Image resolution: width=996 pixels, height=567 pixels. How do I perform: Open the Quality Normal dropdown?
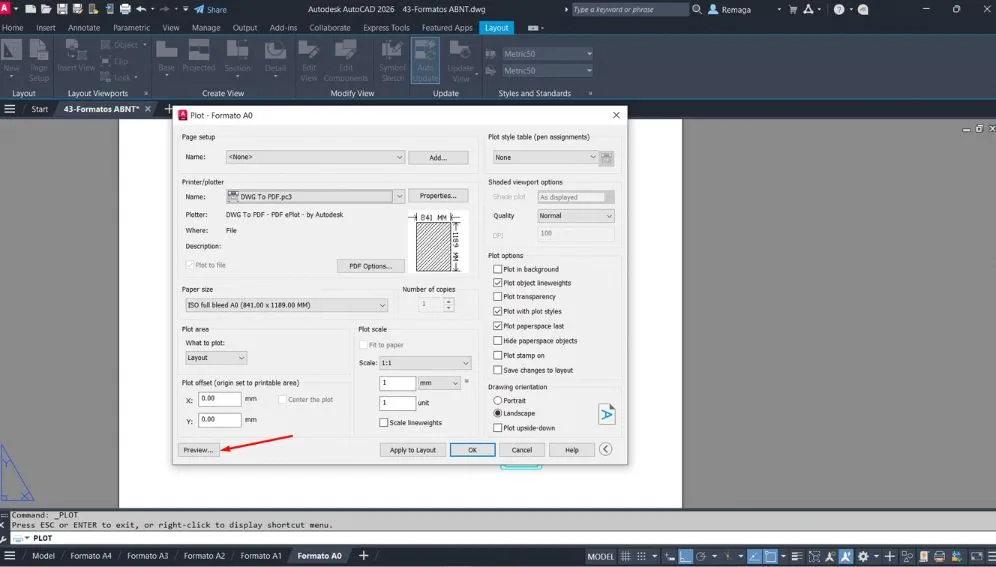[575, 216]
